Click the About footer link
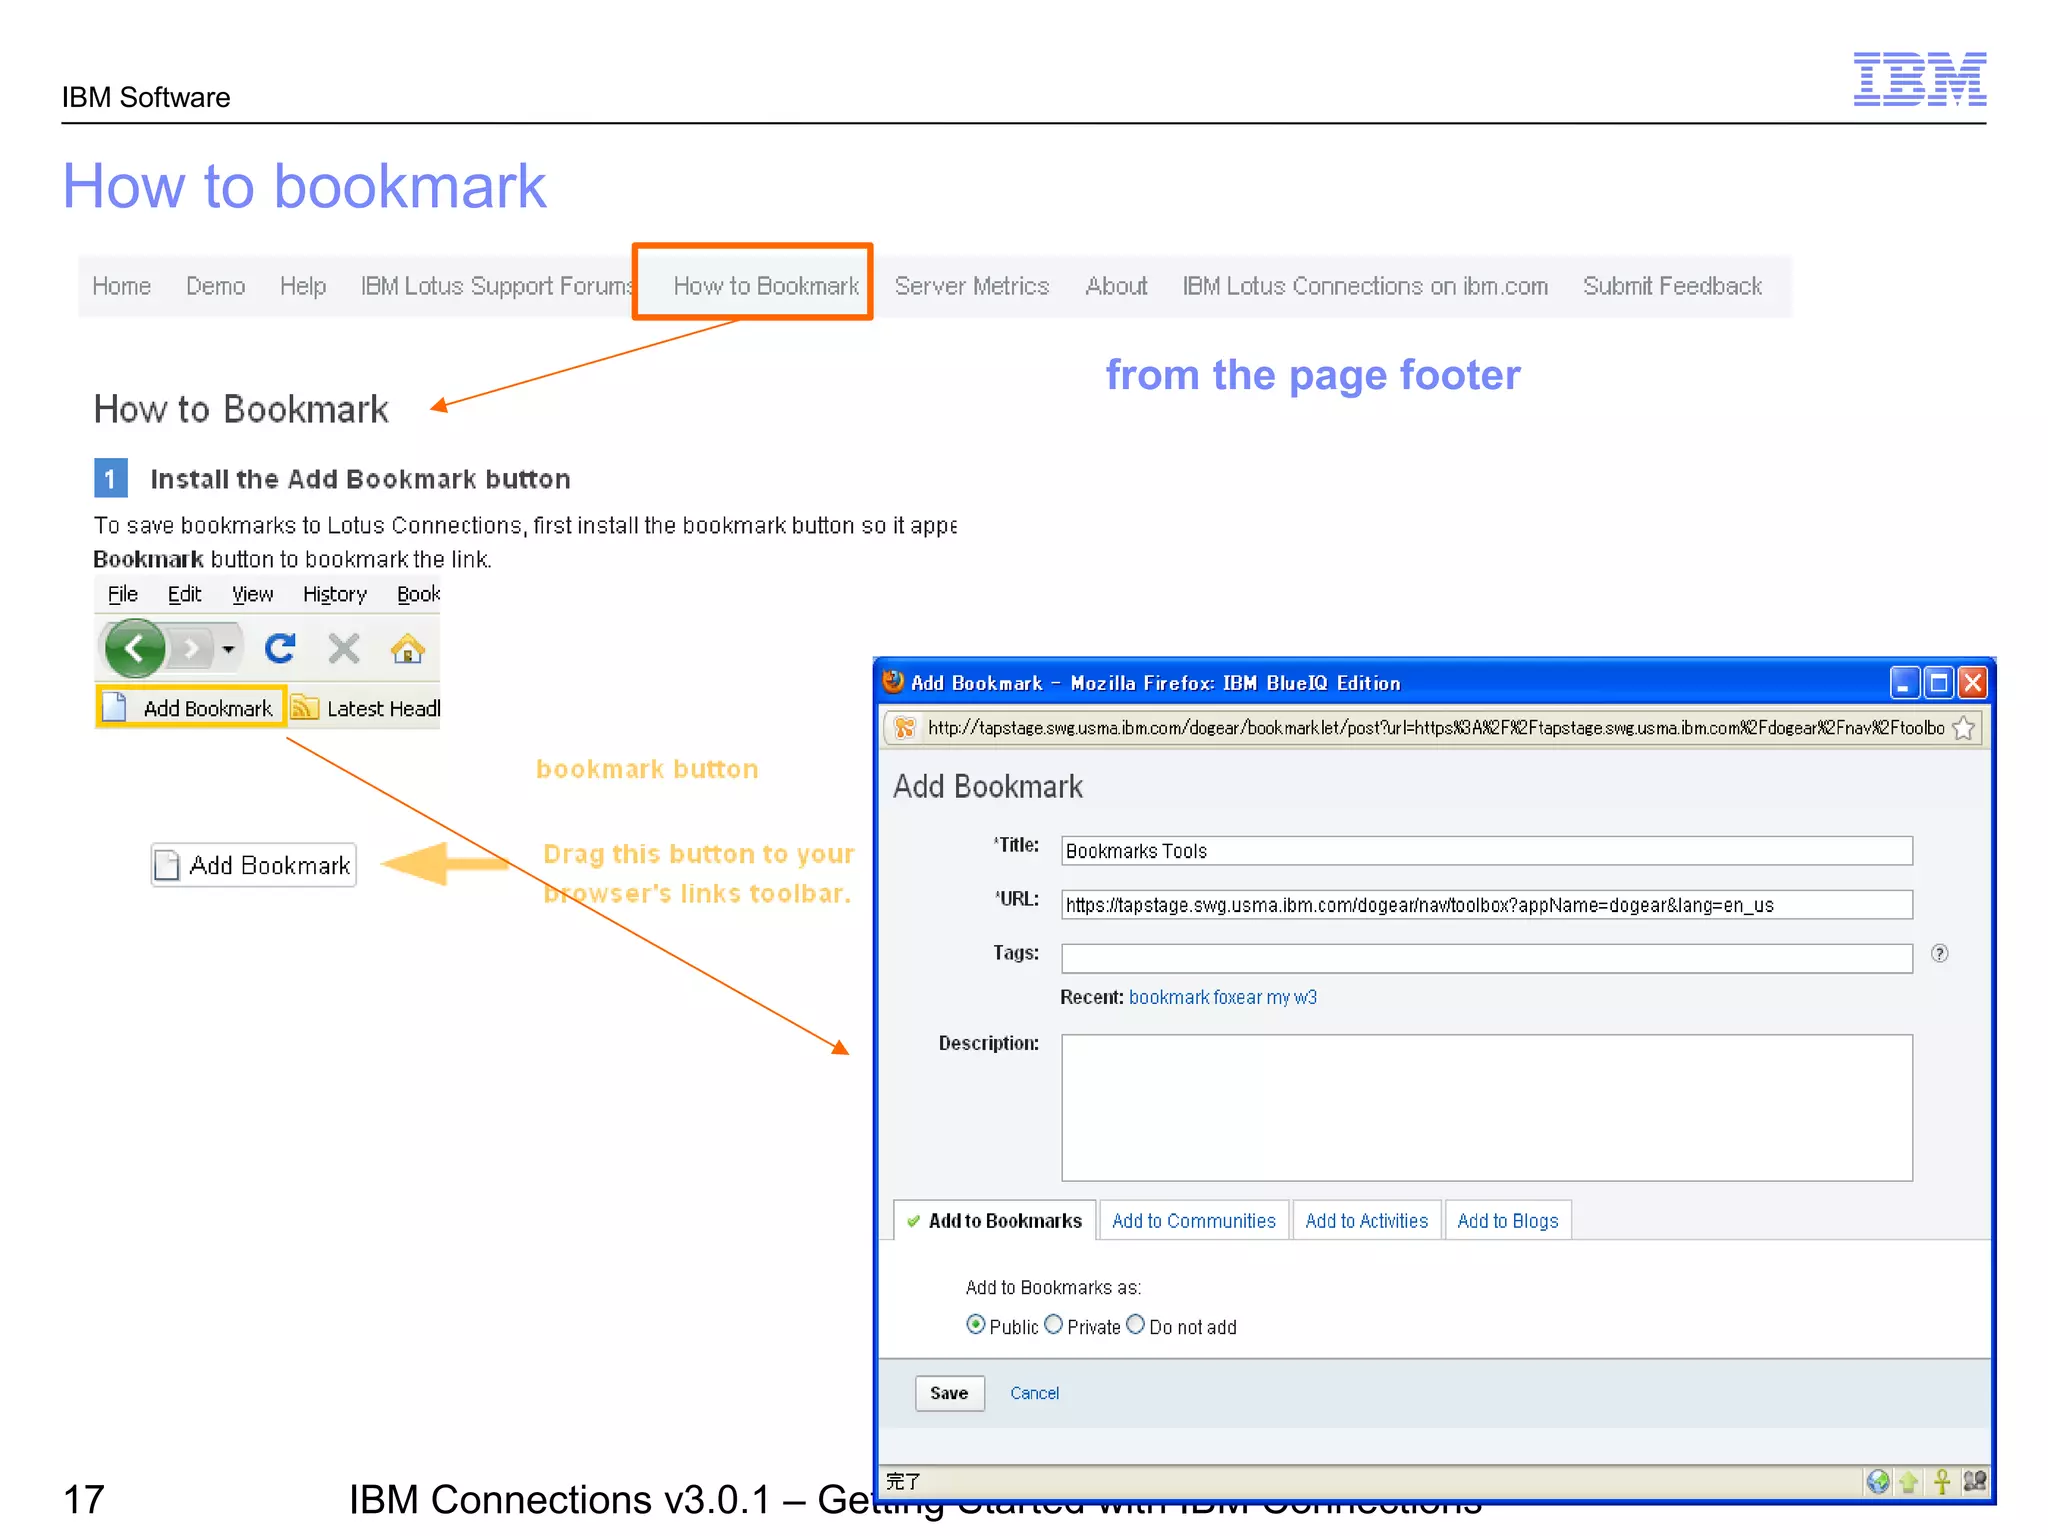 [x=1116, y=286]
